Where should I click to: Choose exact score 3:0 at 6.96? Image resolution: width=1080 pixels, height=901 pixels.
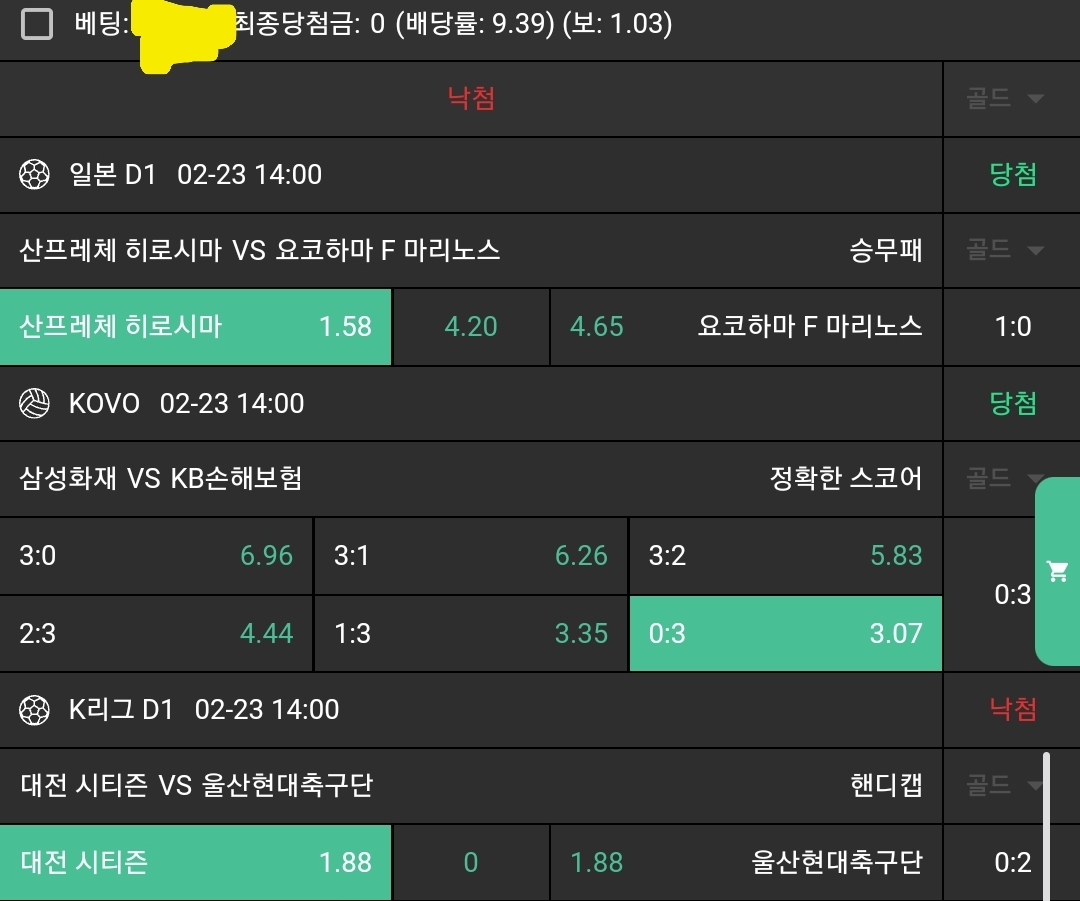click(156, 556)
